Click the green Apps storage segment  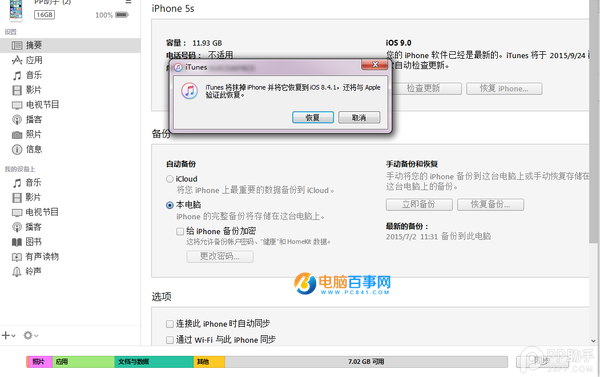tap(84, 362)
